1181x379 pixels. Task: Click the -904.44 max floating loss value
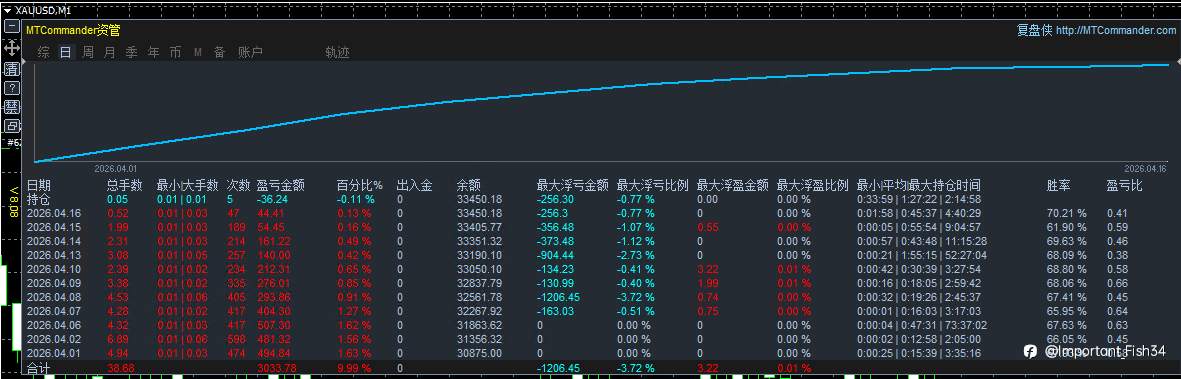(554, 255)
